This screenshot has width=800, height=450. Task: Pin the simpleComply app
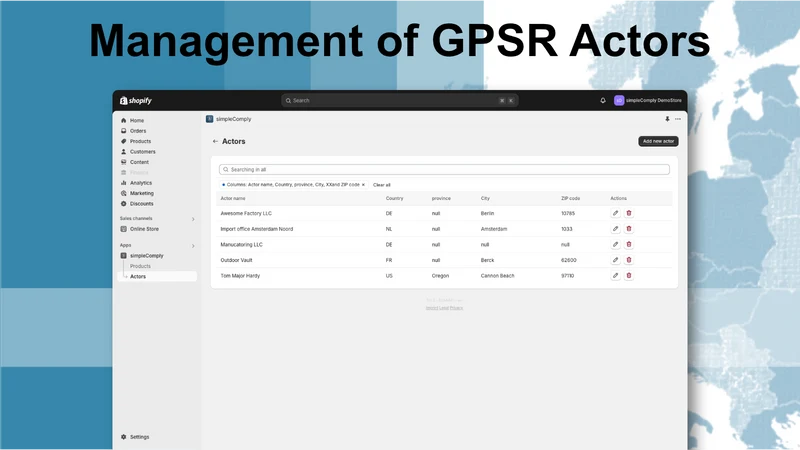[x=667, y=119]
